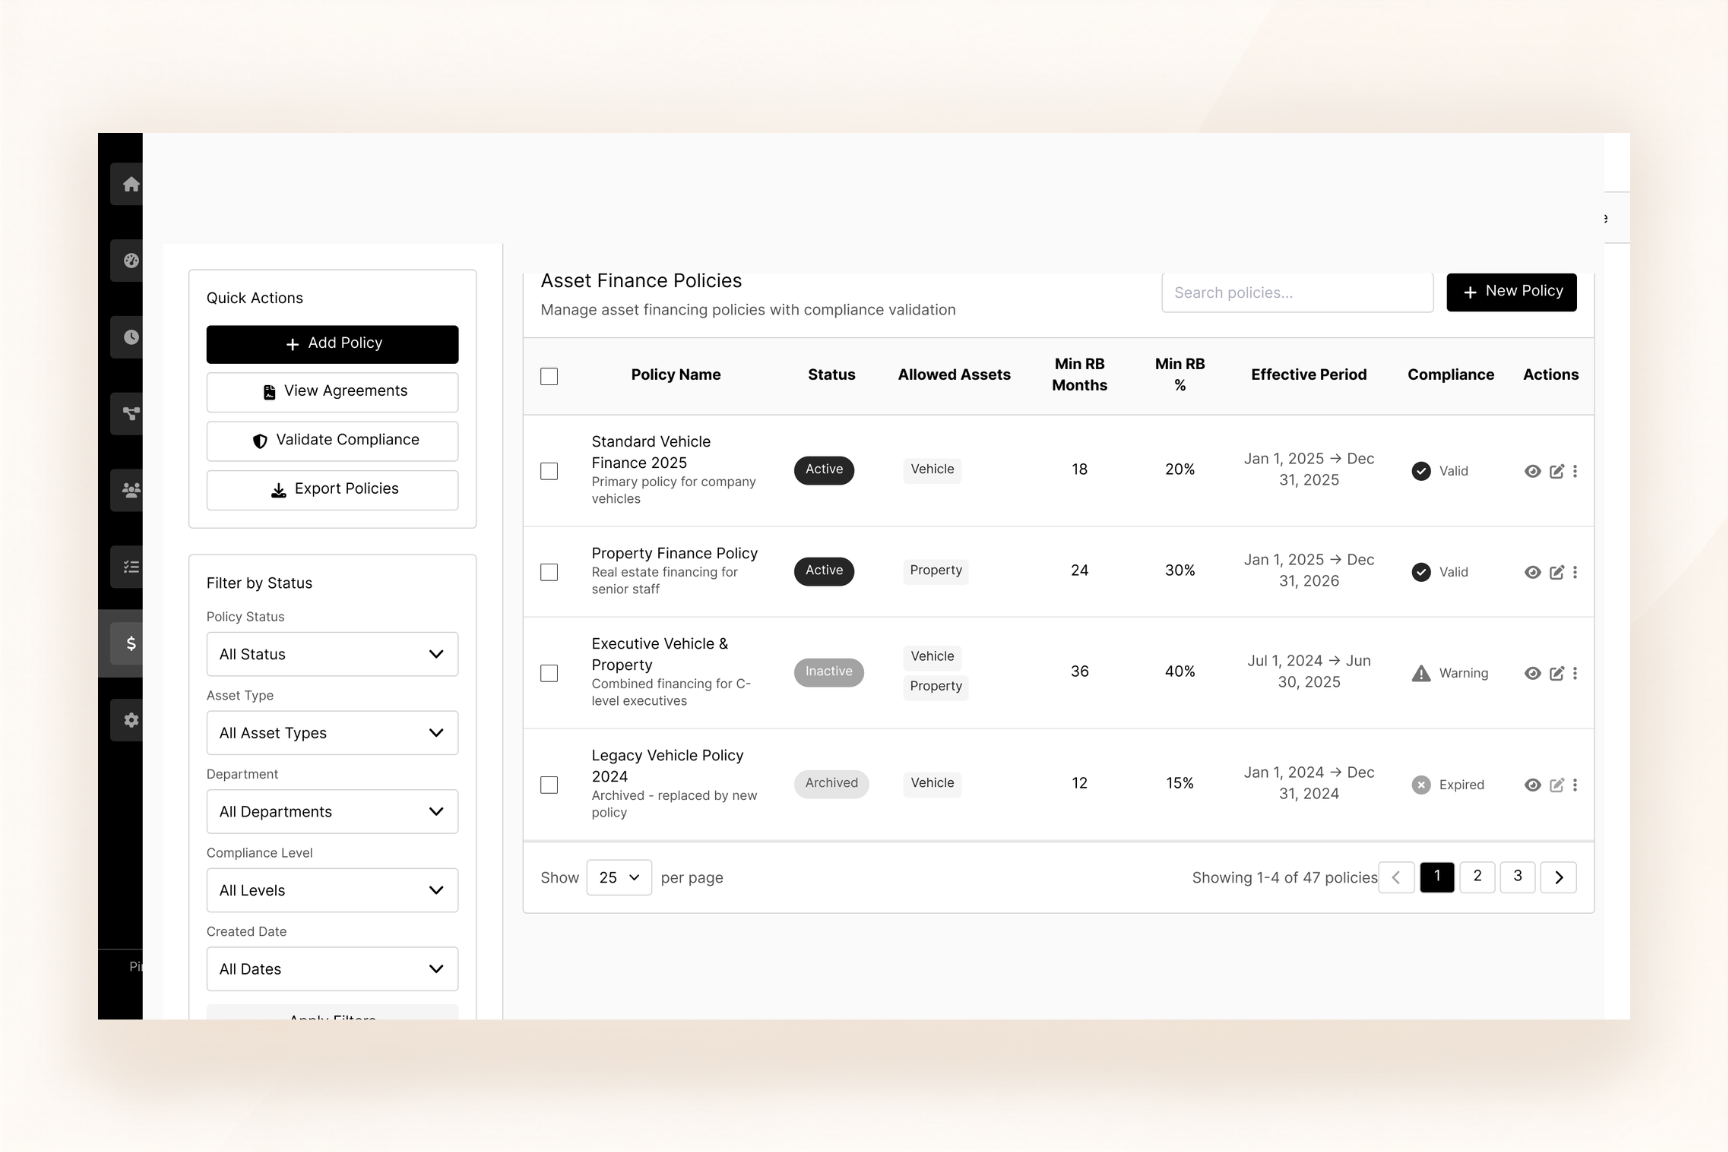Edit the Property Finance Policy row
The width and height of the screenshot is (1728, 1152).
[x=1557, y=572]
